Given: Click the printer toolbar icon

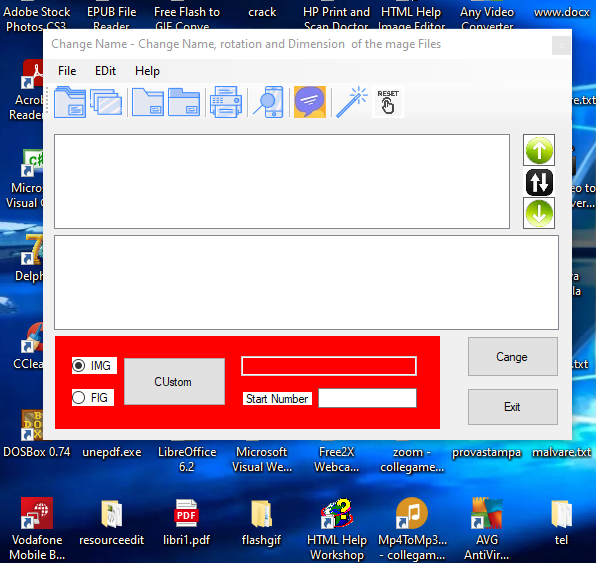Looking at the screenshot, I should (226, 102).
